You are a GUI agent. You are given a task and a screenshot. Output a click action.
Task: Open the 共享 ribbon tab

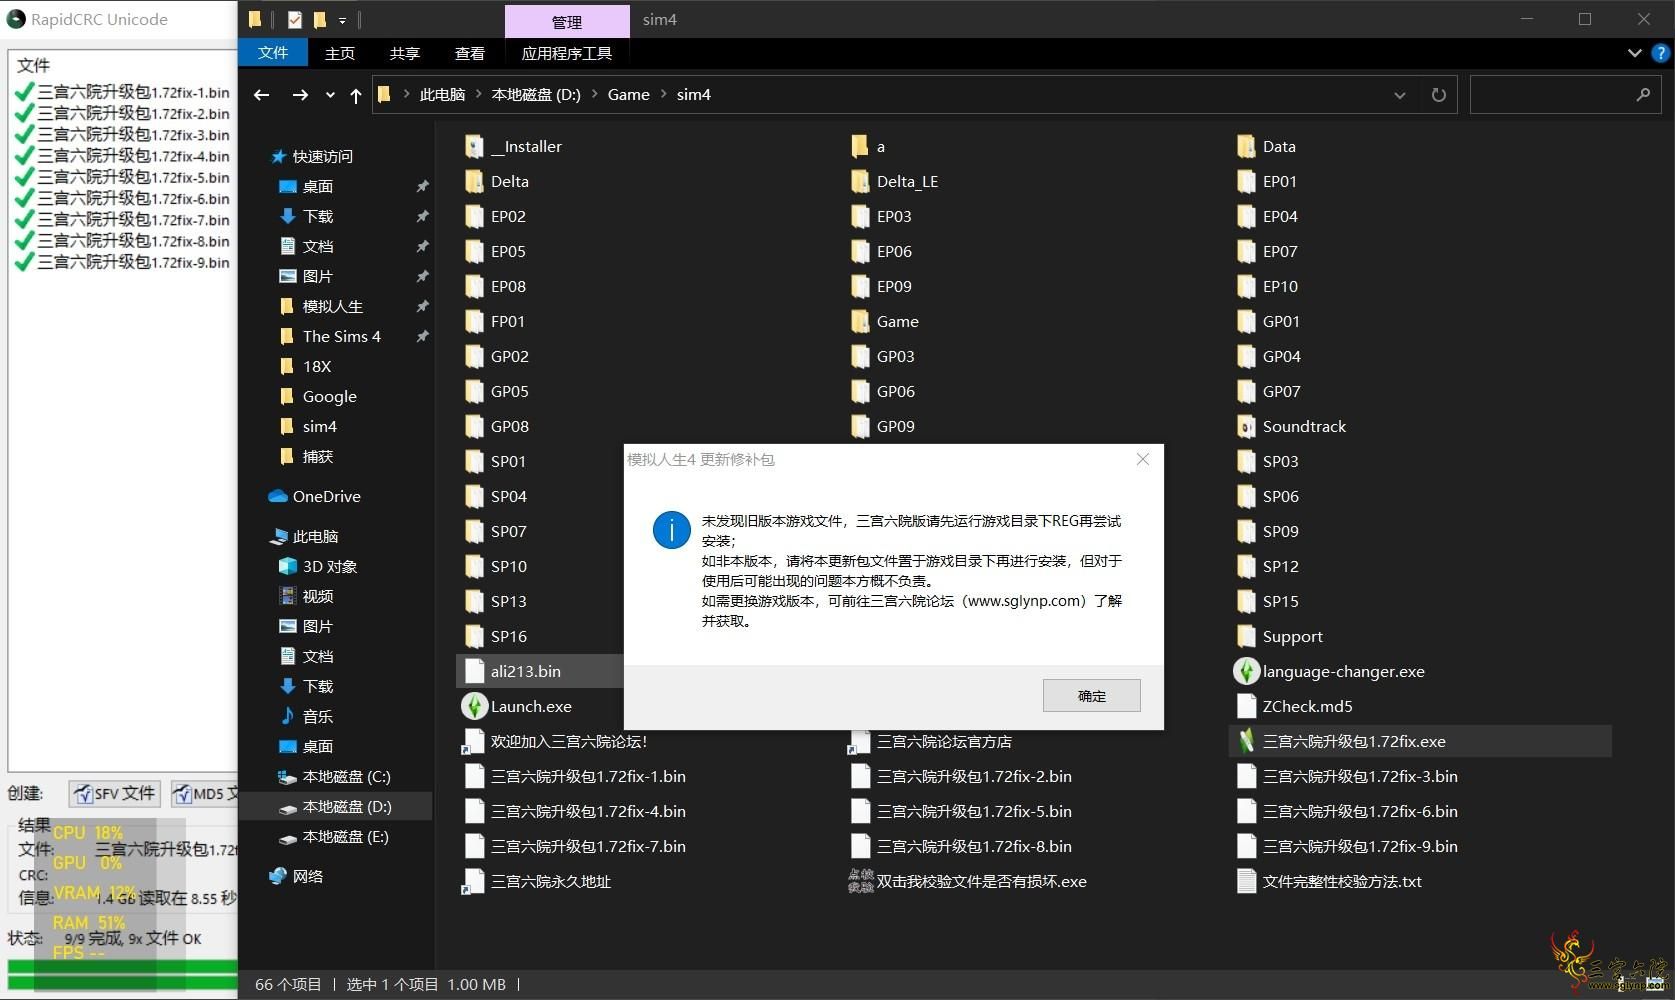click(404, 53)
